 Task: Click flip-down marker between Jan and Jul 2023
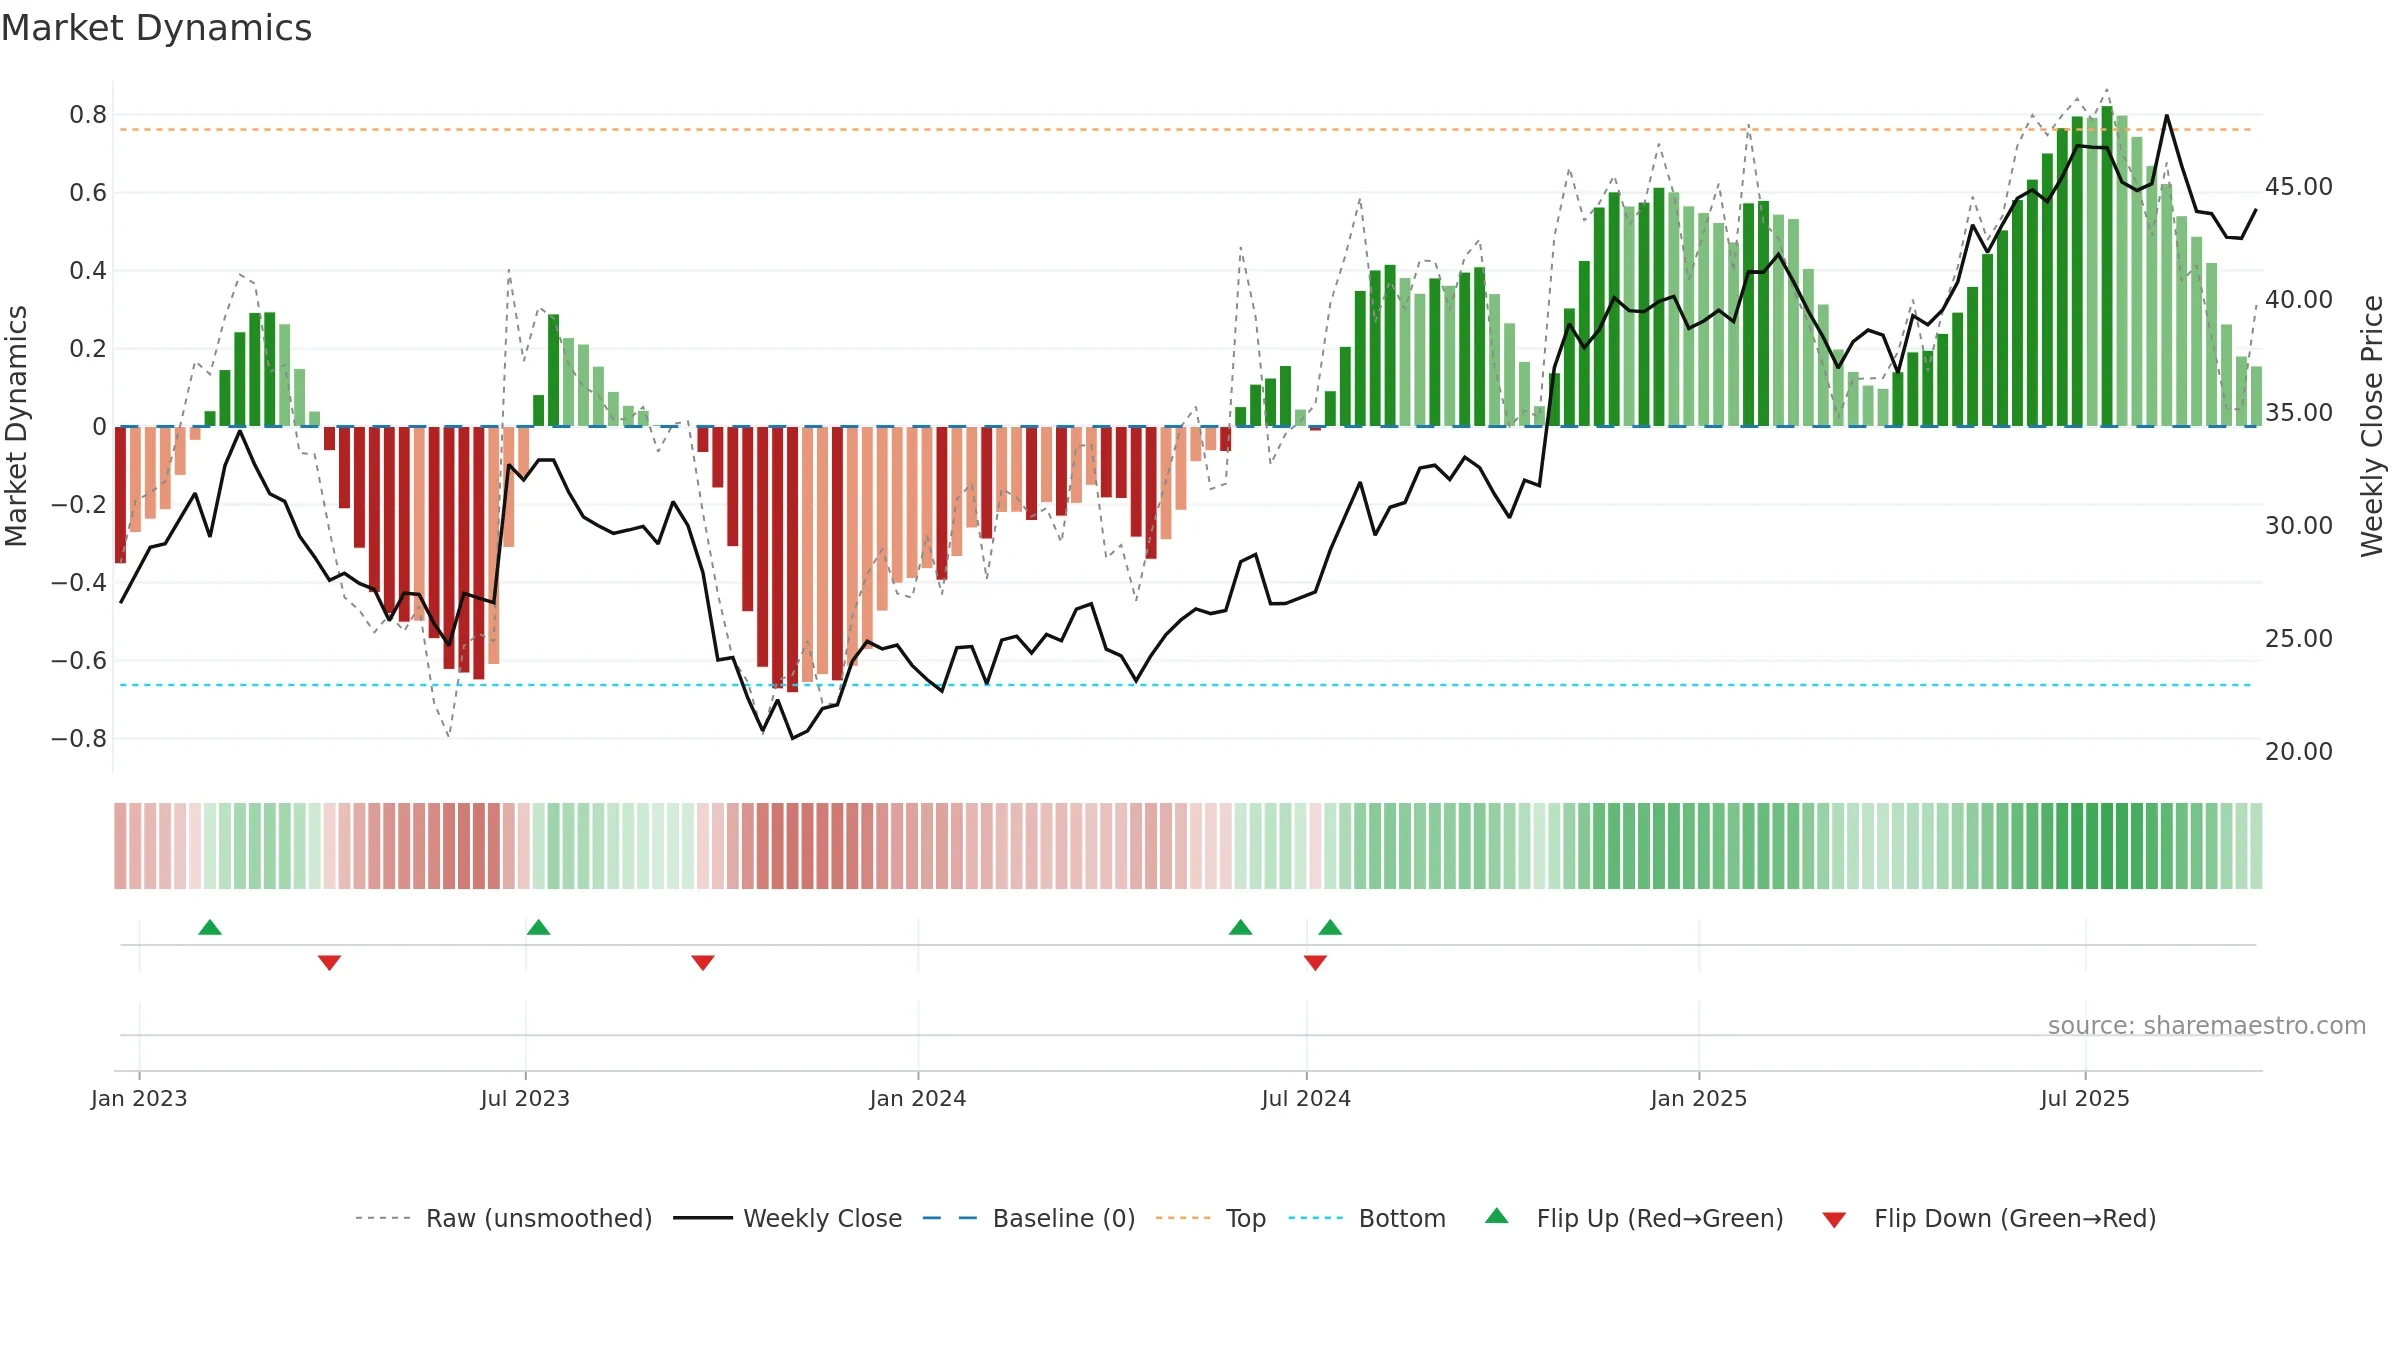pos(330,963)
